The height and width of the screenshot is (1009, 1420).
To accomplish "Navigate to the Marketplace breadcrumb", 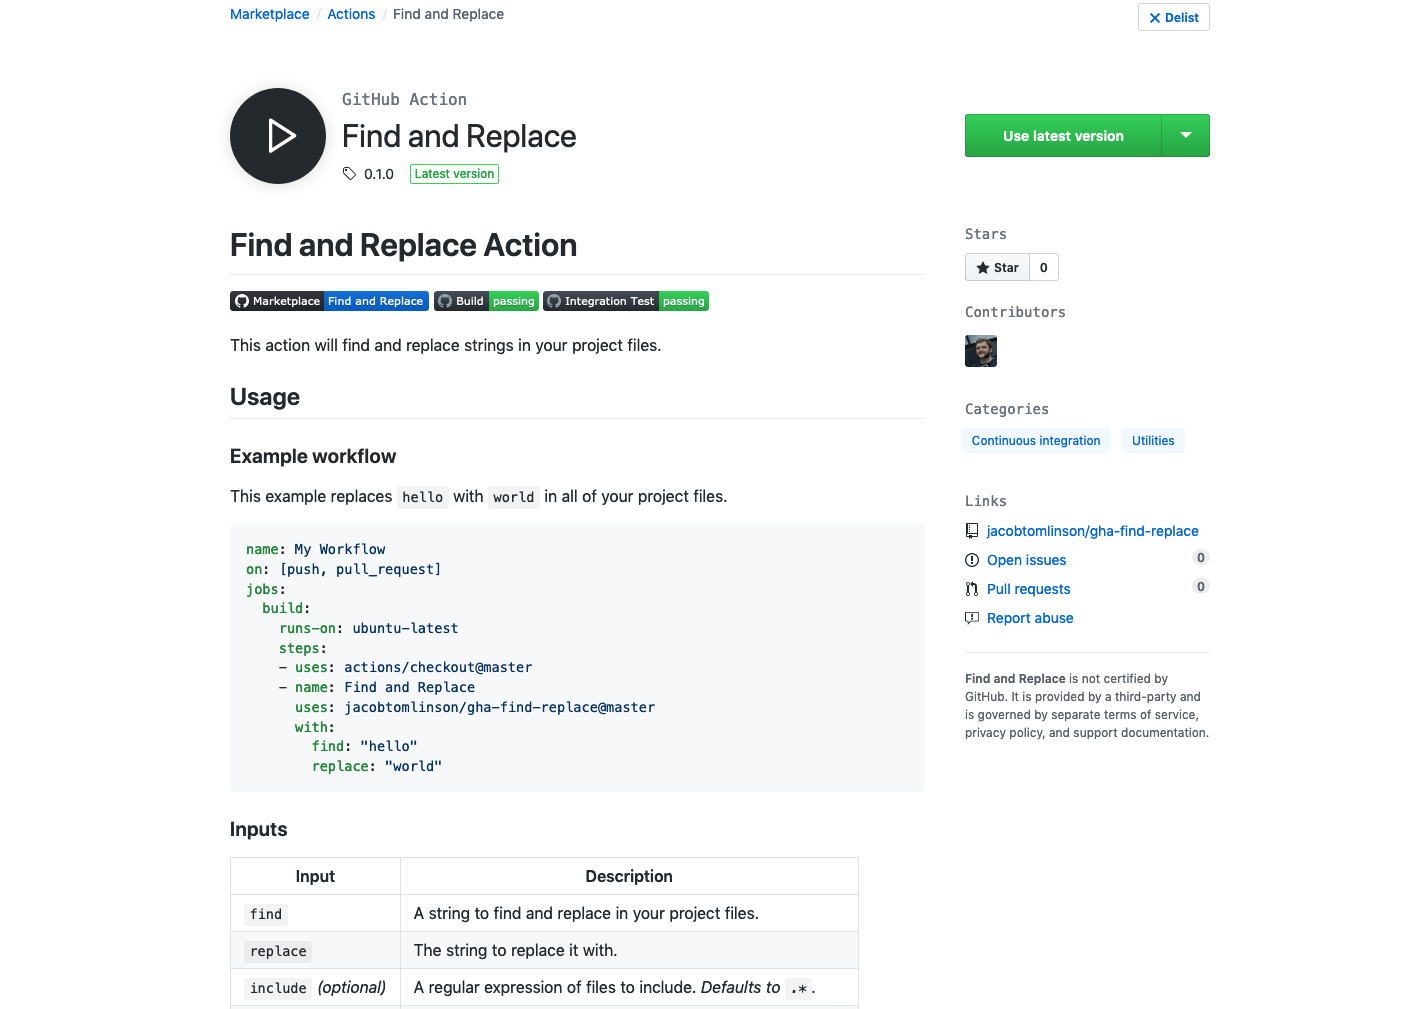I will click(269, 13).
